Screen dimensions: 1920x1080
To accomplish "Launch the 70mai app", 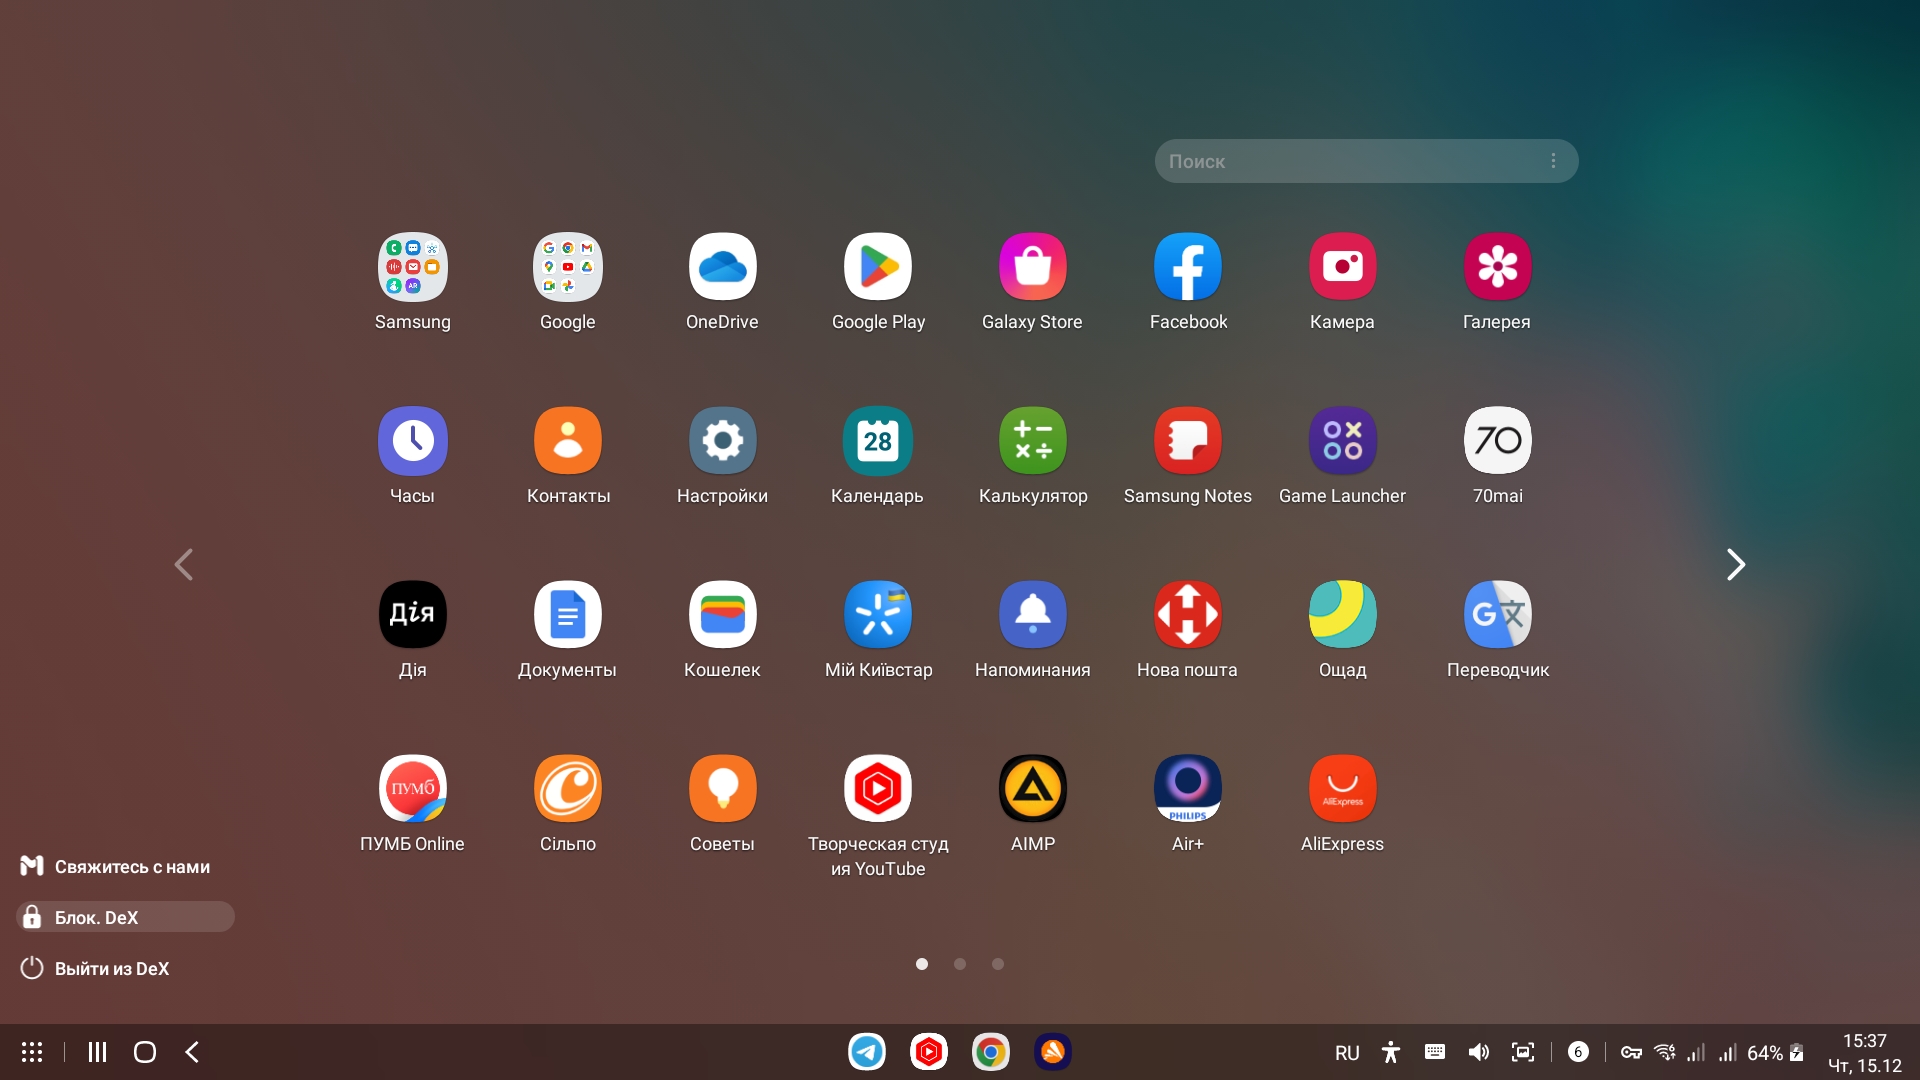I will pyautogui.click(x=1498, y=441).
